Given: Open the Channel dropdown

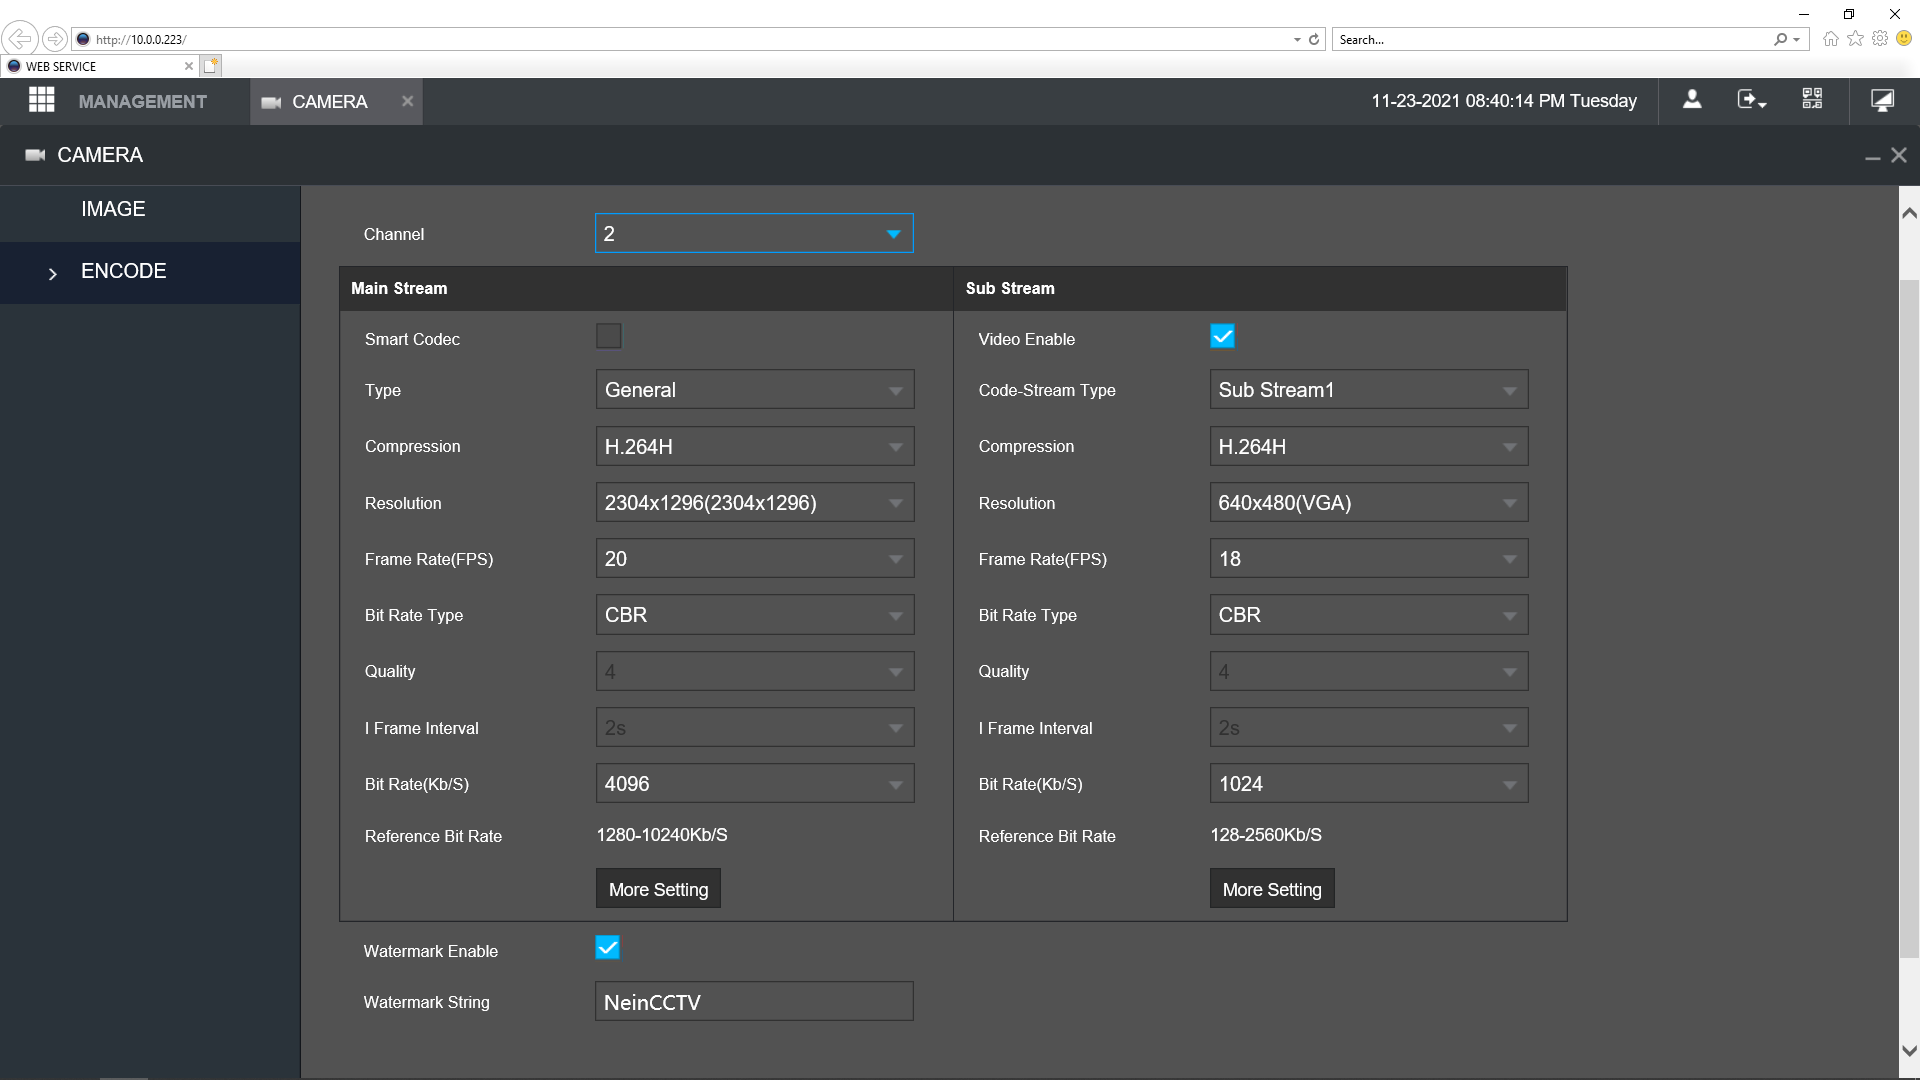Looking at the screenshot, I should 754,233.
